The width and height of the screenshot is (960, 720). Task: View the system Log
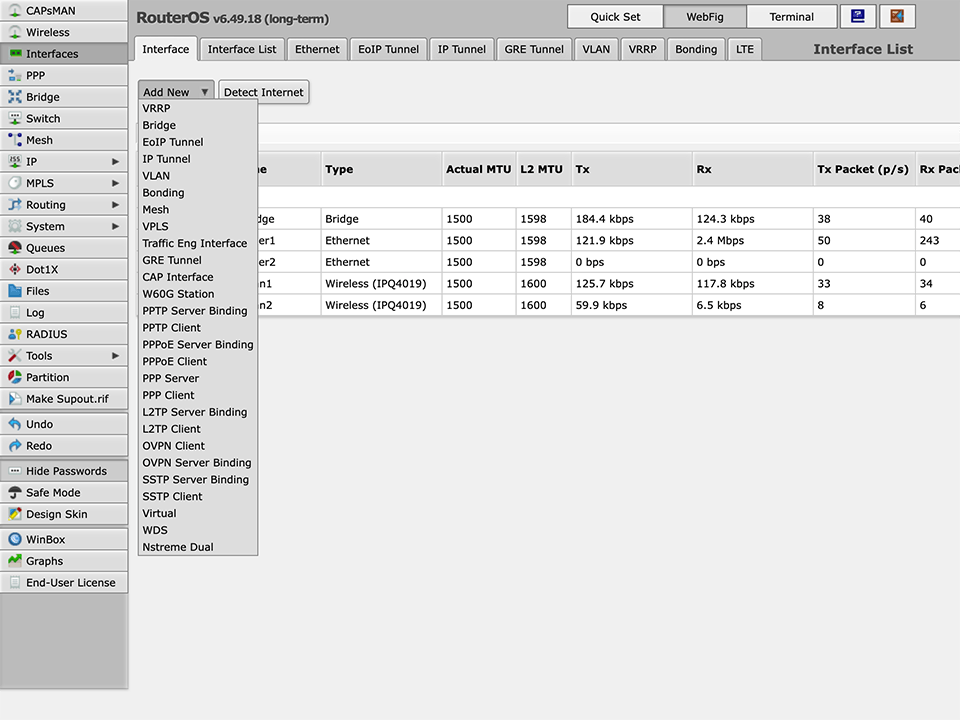pyautogui.click(x=40, y=312)
